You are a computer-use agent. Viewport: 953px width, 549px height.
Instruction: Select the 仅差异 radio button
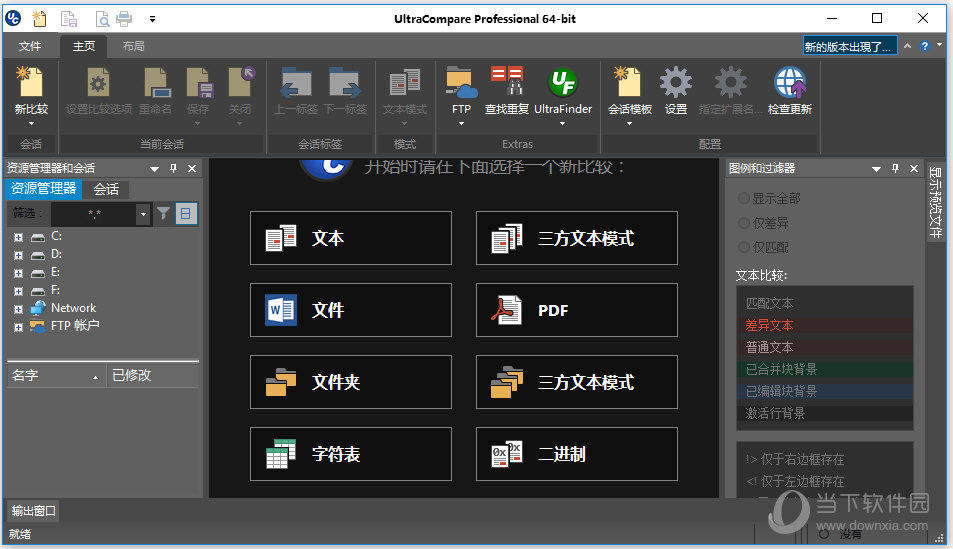click(x=743, y=223)
